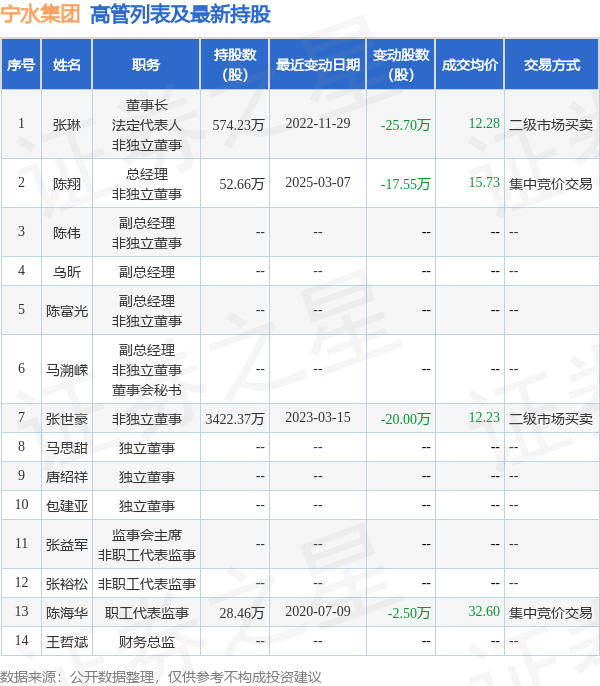Click change value -17.55万
Viewport: 600px width, 686px height.
click(405, 184)
